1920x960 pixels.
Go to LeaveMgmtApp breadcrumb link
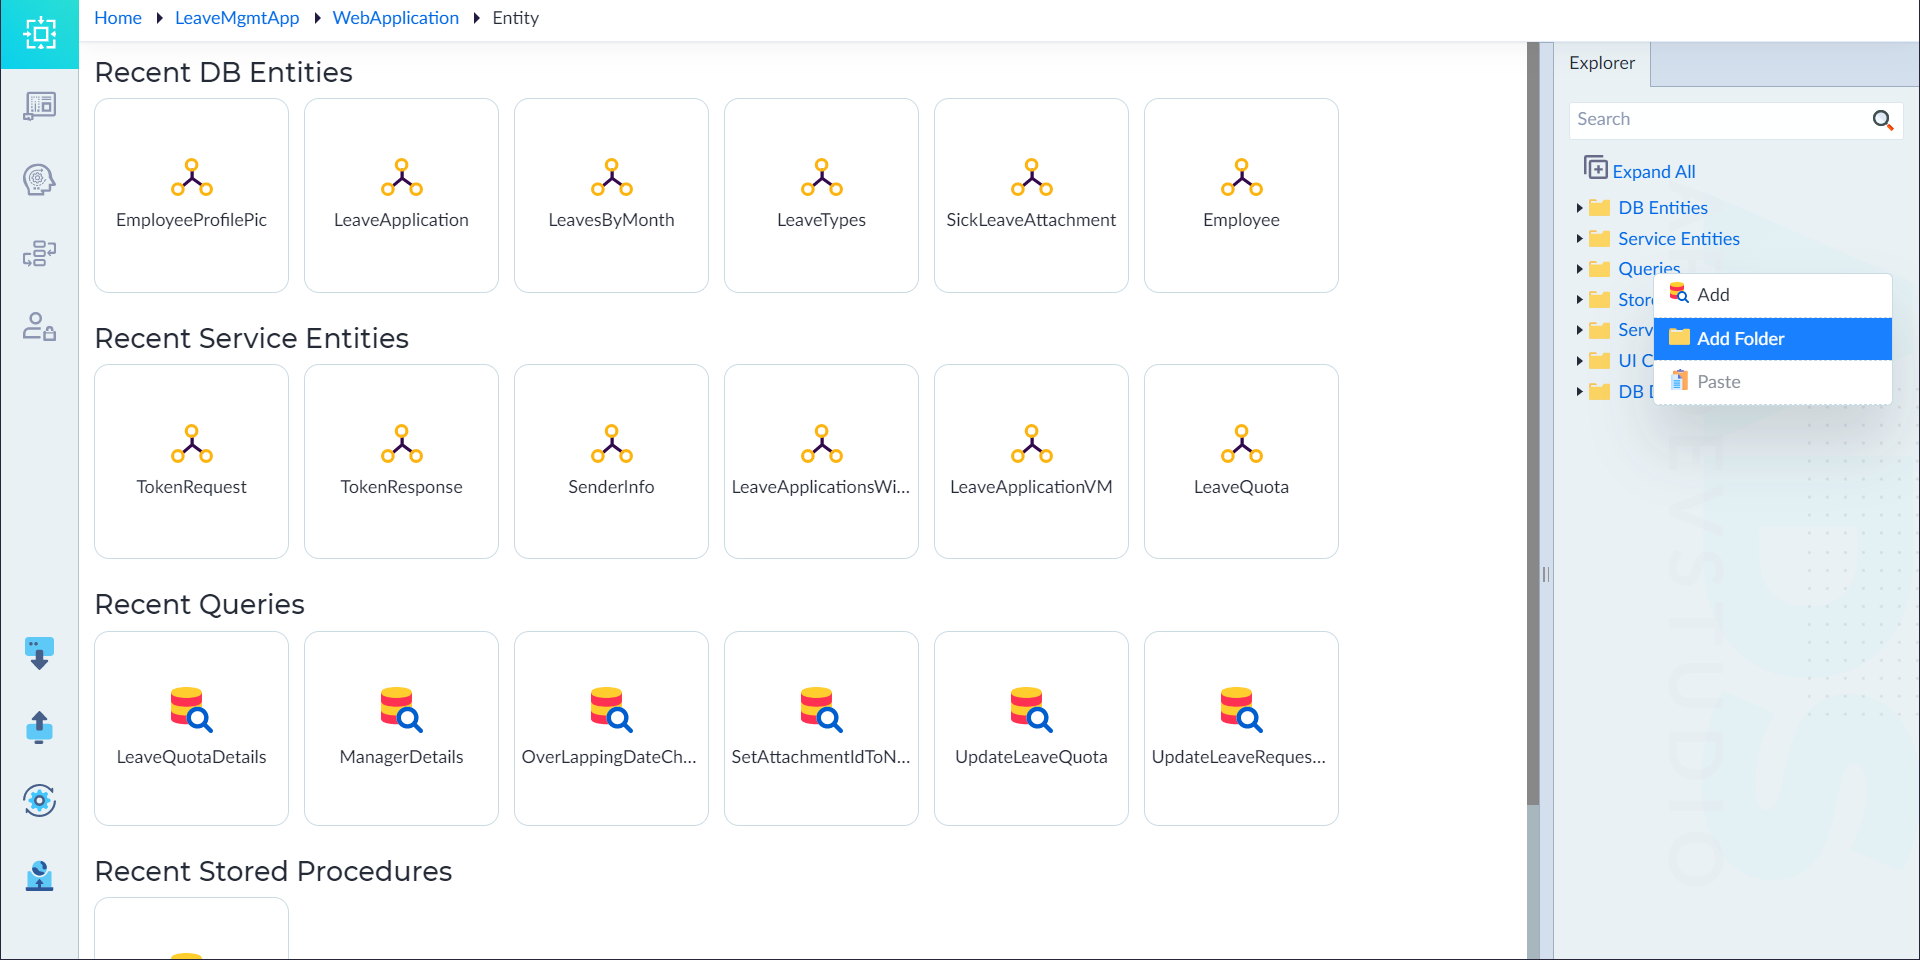coord(237,18)
